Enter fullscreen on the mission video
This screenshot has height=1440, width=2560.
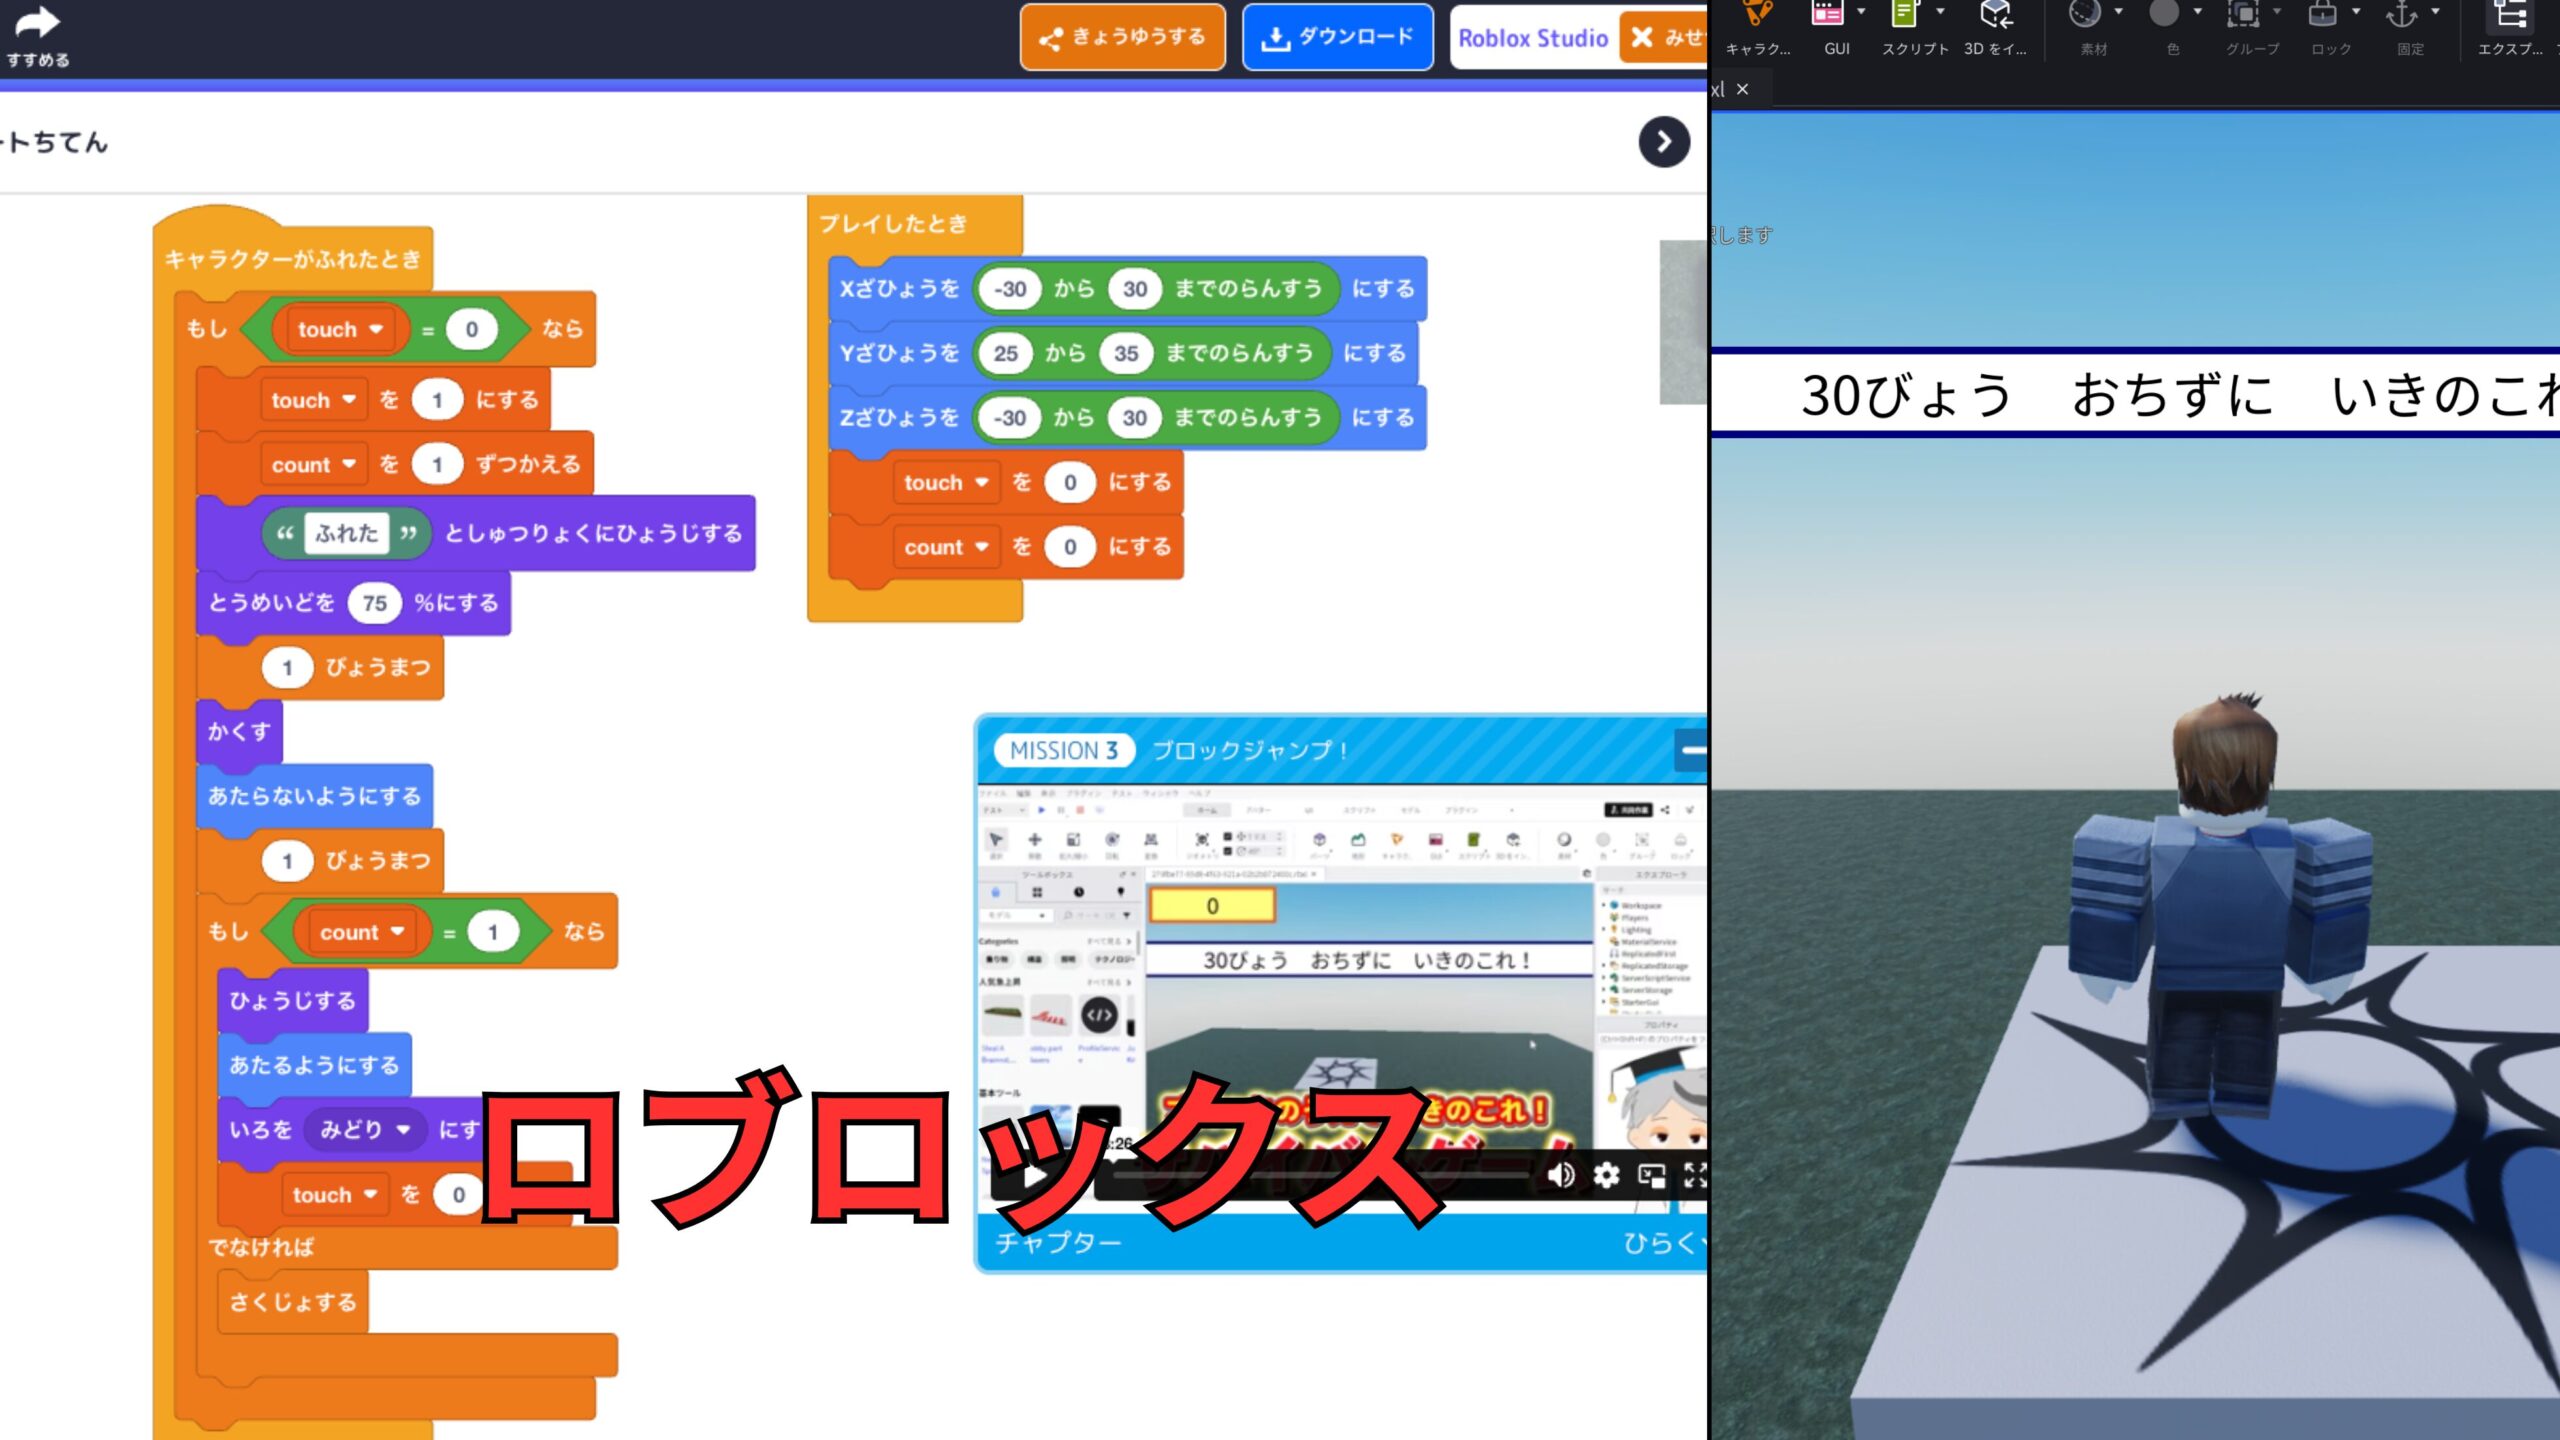[1694, 1175]
